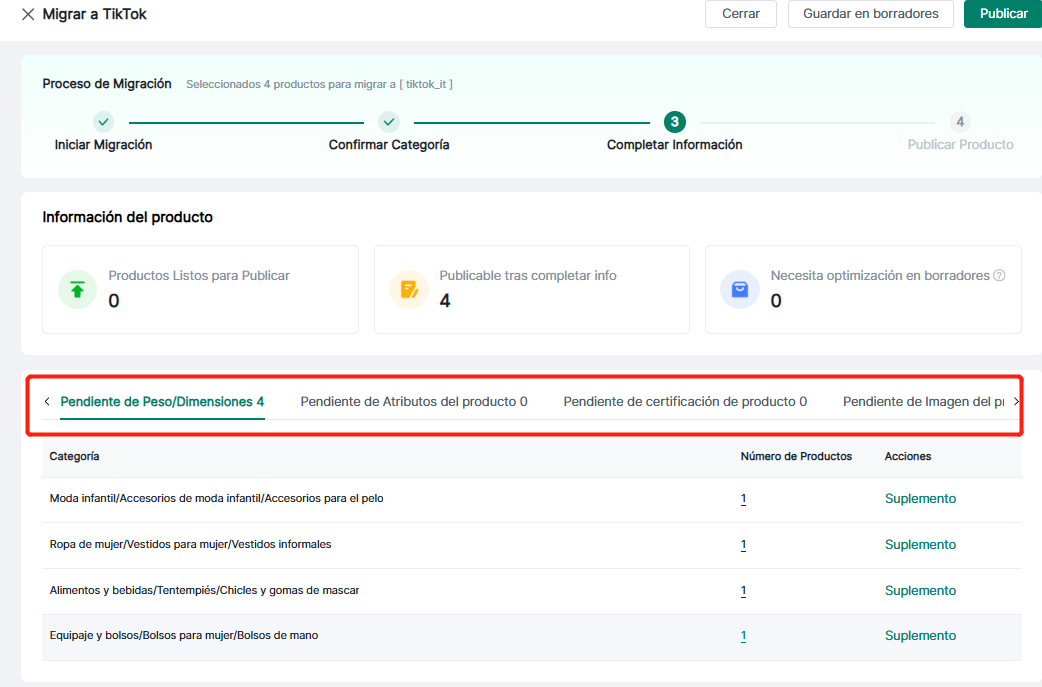Click the yellow edit note icon
This screenshot has height=687, width=1042.
pos(408,289)
